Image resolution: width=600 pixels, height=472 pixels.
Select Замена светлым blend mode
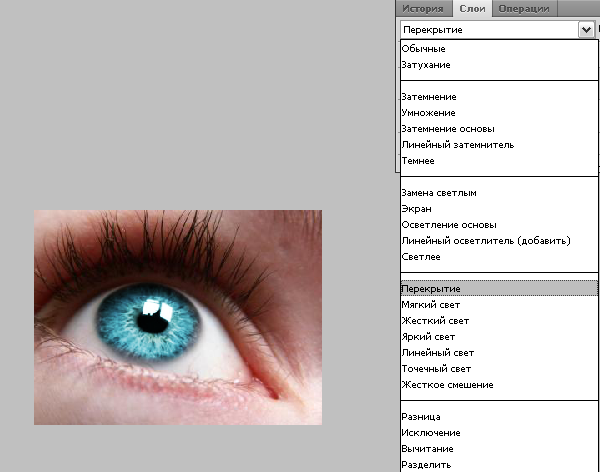(x=438, y=193)
